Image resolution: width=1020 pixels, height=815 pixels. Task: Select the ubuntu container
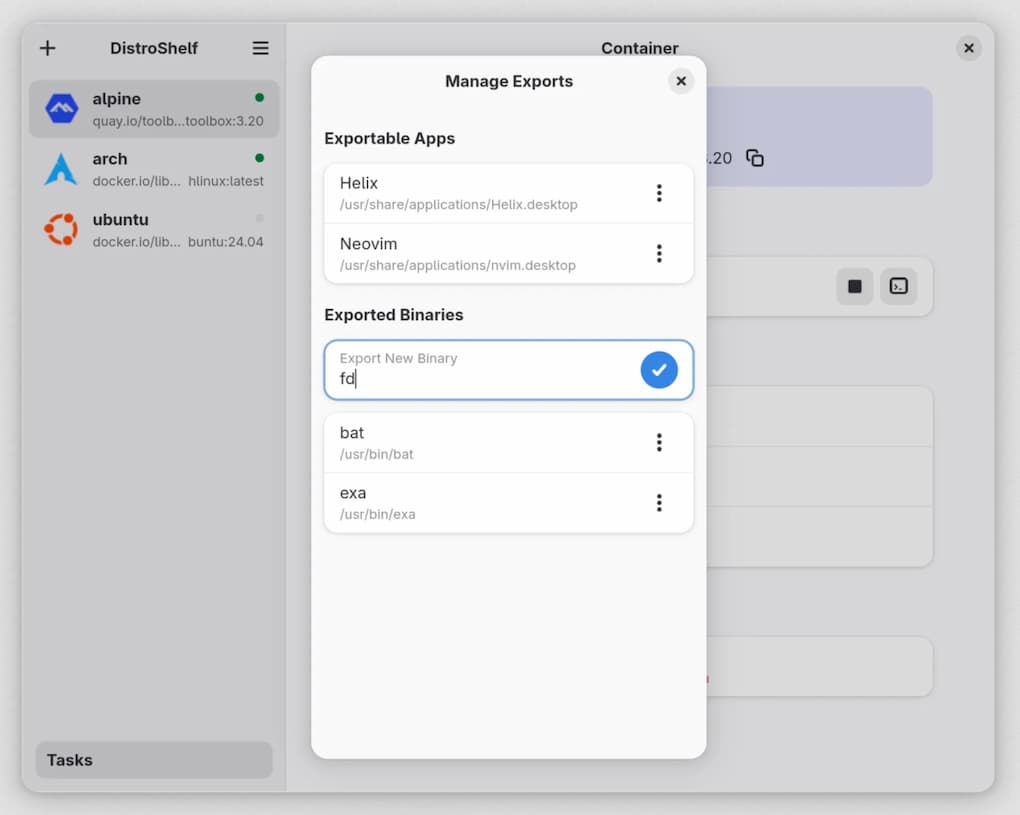point(154,229)
